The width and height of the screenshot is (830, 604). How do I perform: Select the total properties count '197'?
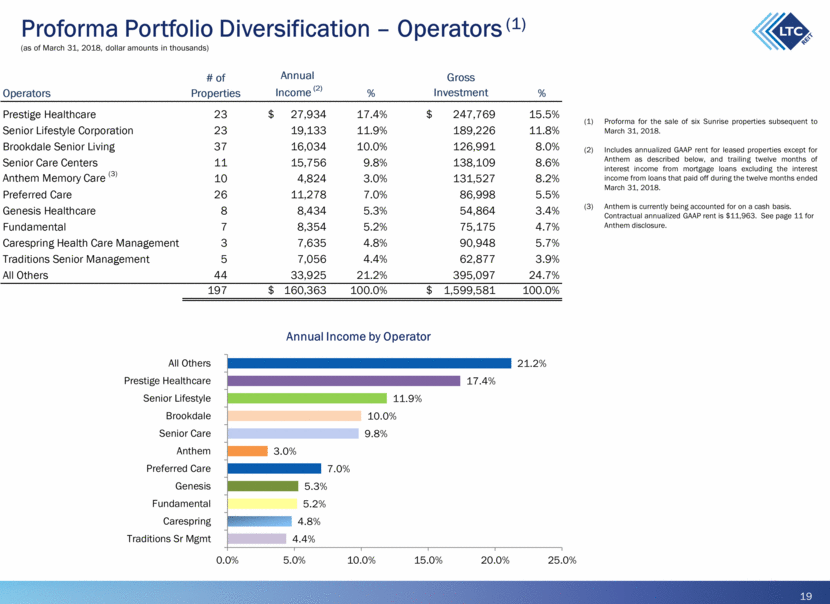pyautogui.click(x=217, y=290)
